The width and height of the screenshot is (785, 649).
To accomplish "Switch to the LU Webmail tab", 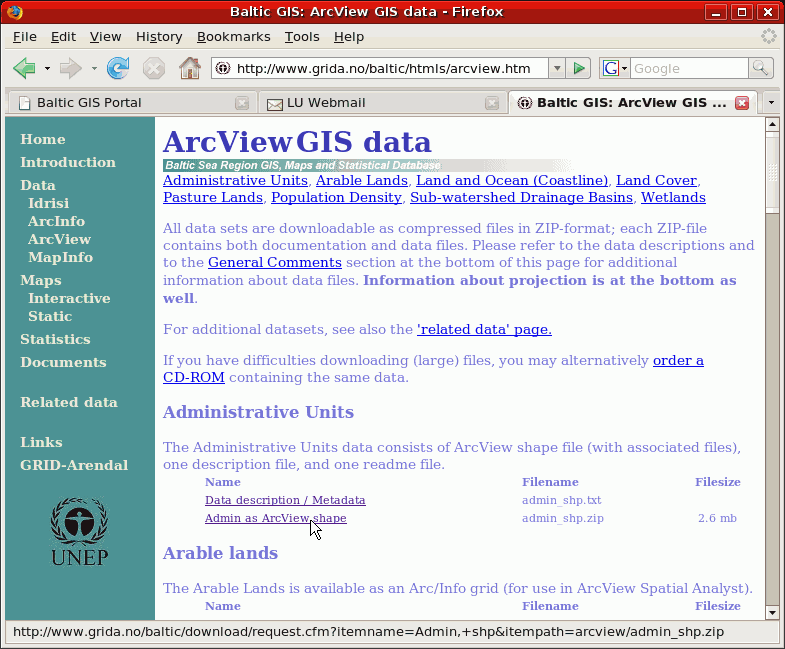I will pos(382,103).
